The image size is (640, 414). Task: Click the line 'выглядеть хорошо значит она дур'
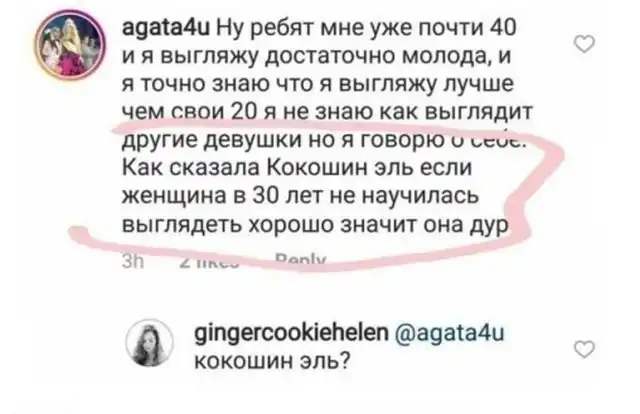pyautogui.click(x=316, y=225)
